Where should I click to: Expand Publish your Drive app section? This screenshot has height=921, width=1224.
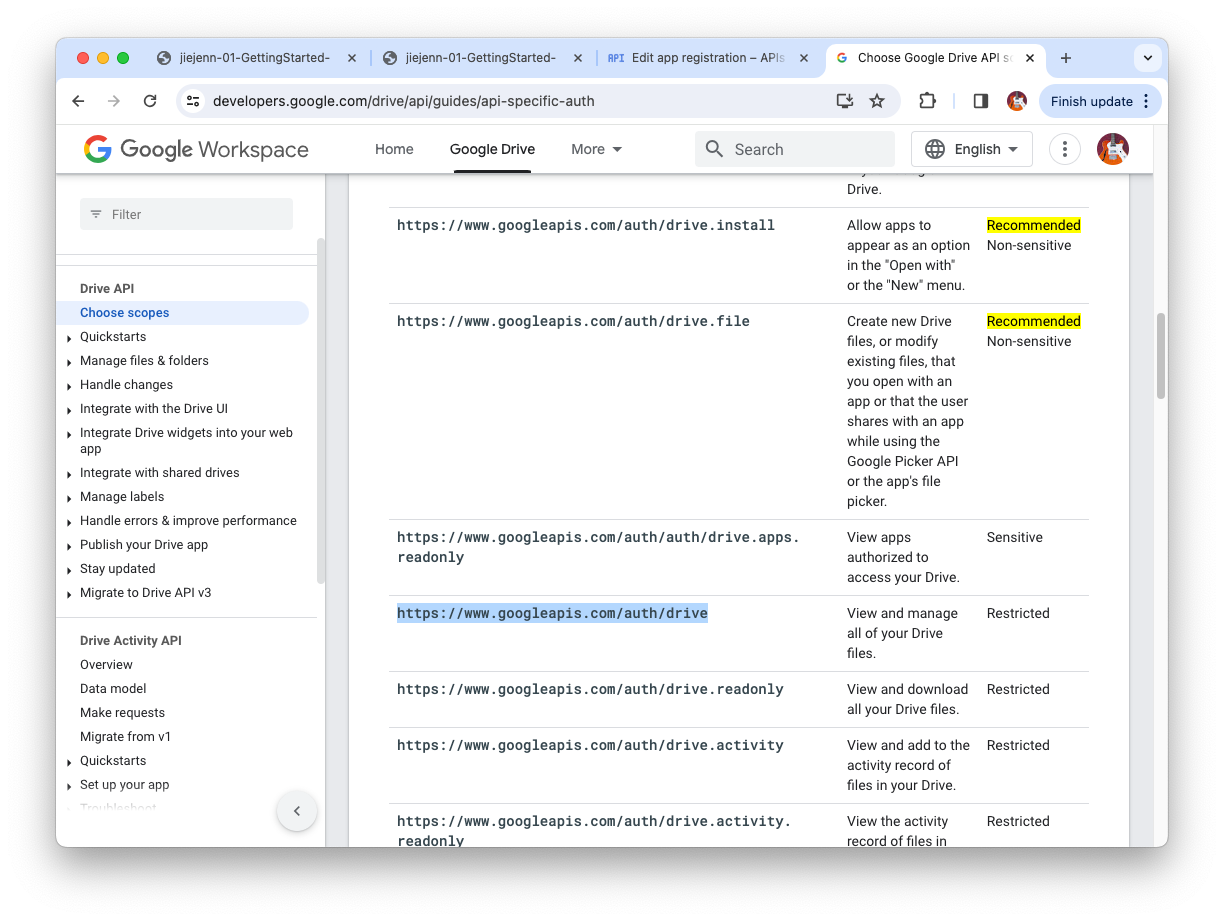(69, 546)
